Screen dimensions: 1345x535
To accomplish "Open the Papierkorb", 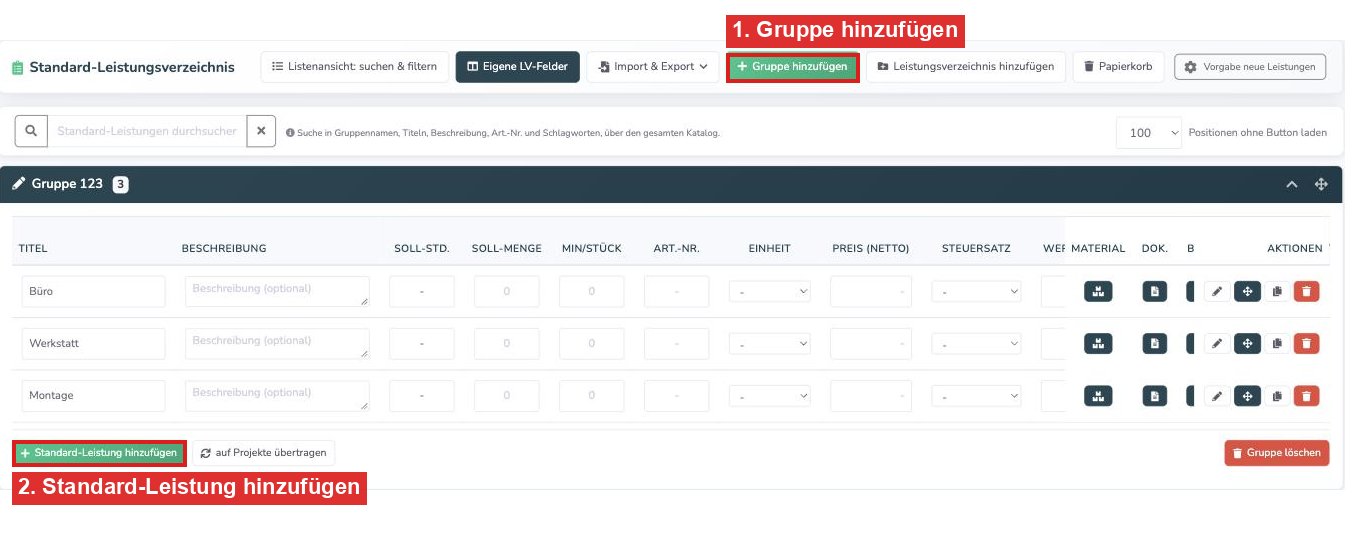I will (1118, 67).
